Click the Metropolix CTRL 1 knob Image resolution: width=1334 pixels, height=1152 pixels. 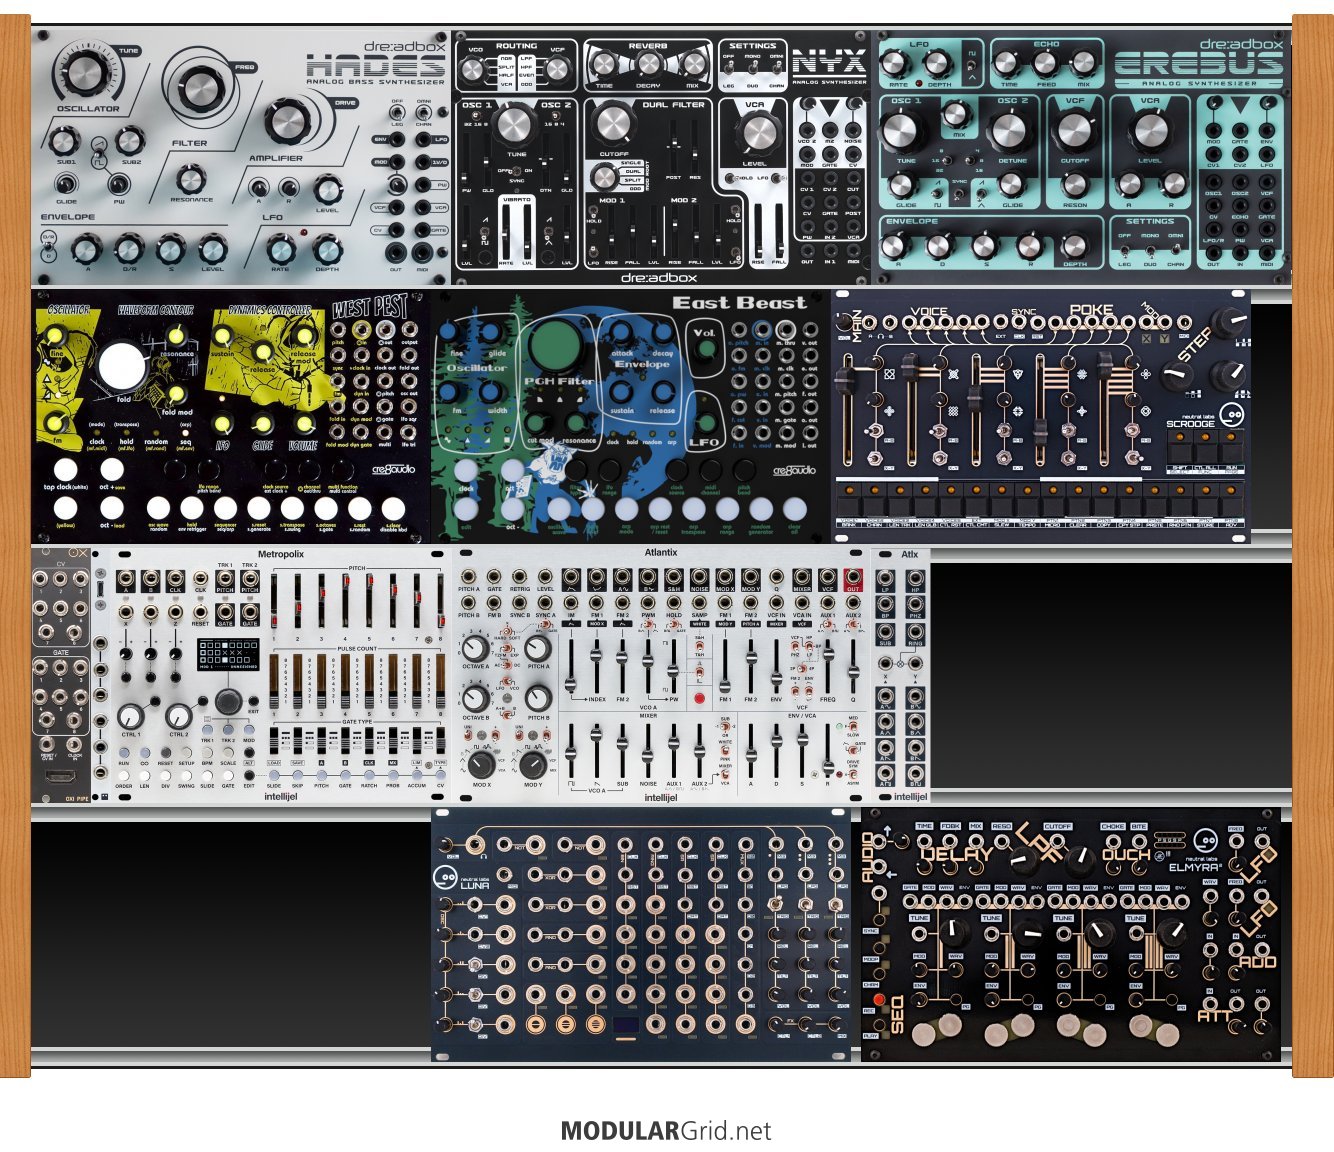coord(131,716)
